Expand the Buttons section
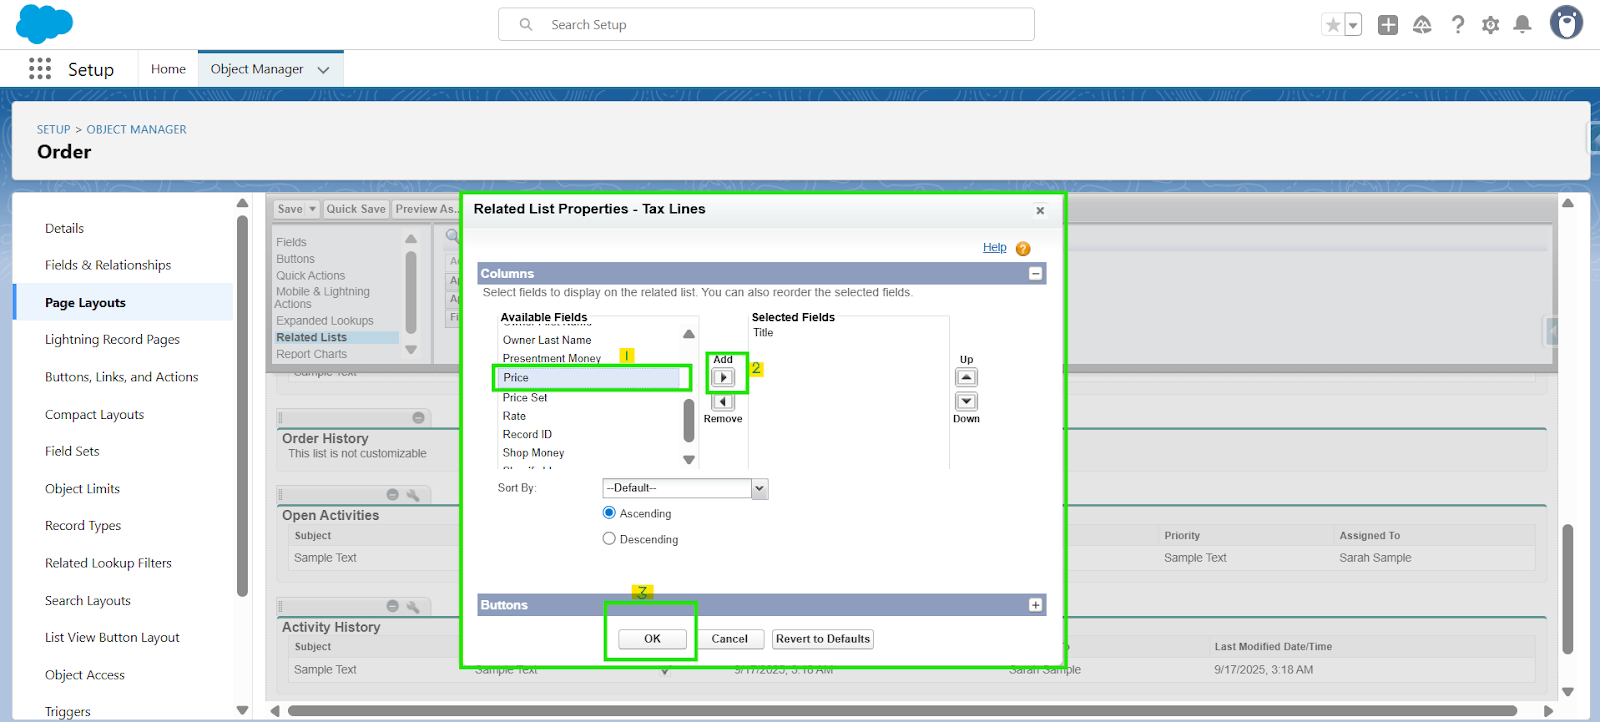 (1036, 605)
